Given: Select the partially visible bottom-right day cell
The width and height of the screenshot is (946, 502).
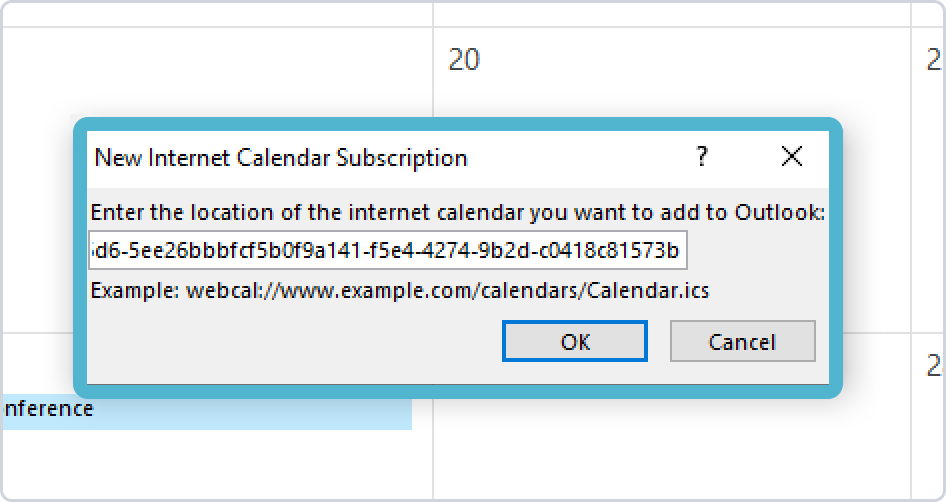Looking at the screenshot, I should click(x=929, y=440).
